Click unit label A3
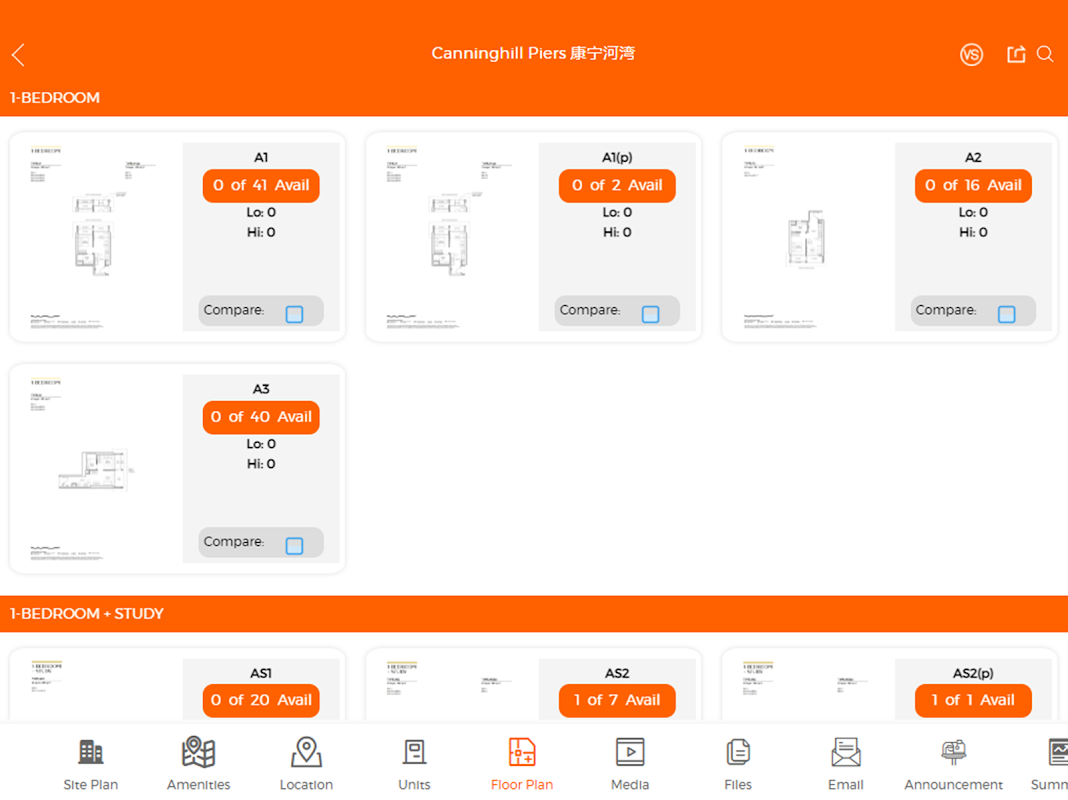Image resolution: width=1068 pixels, height=800 pixels. tap(261, 389)
